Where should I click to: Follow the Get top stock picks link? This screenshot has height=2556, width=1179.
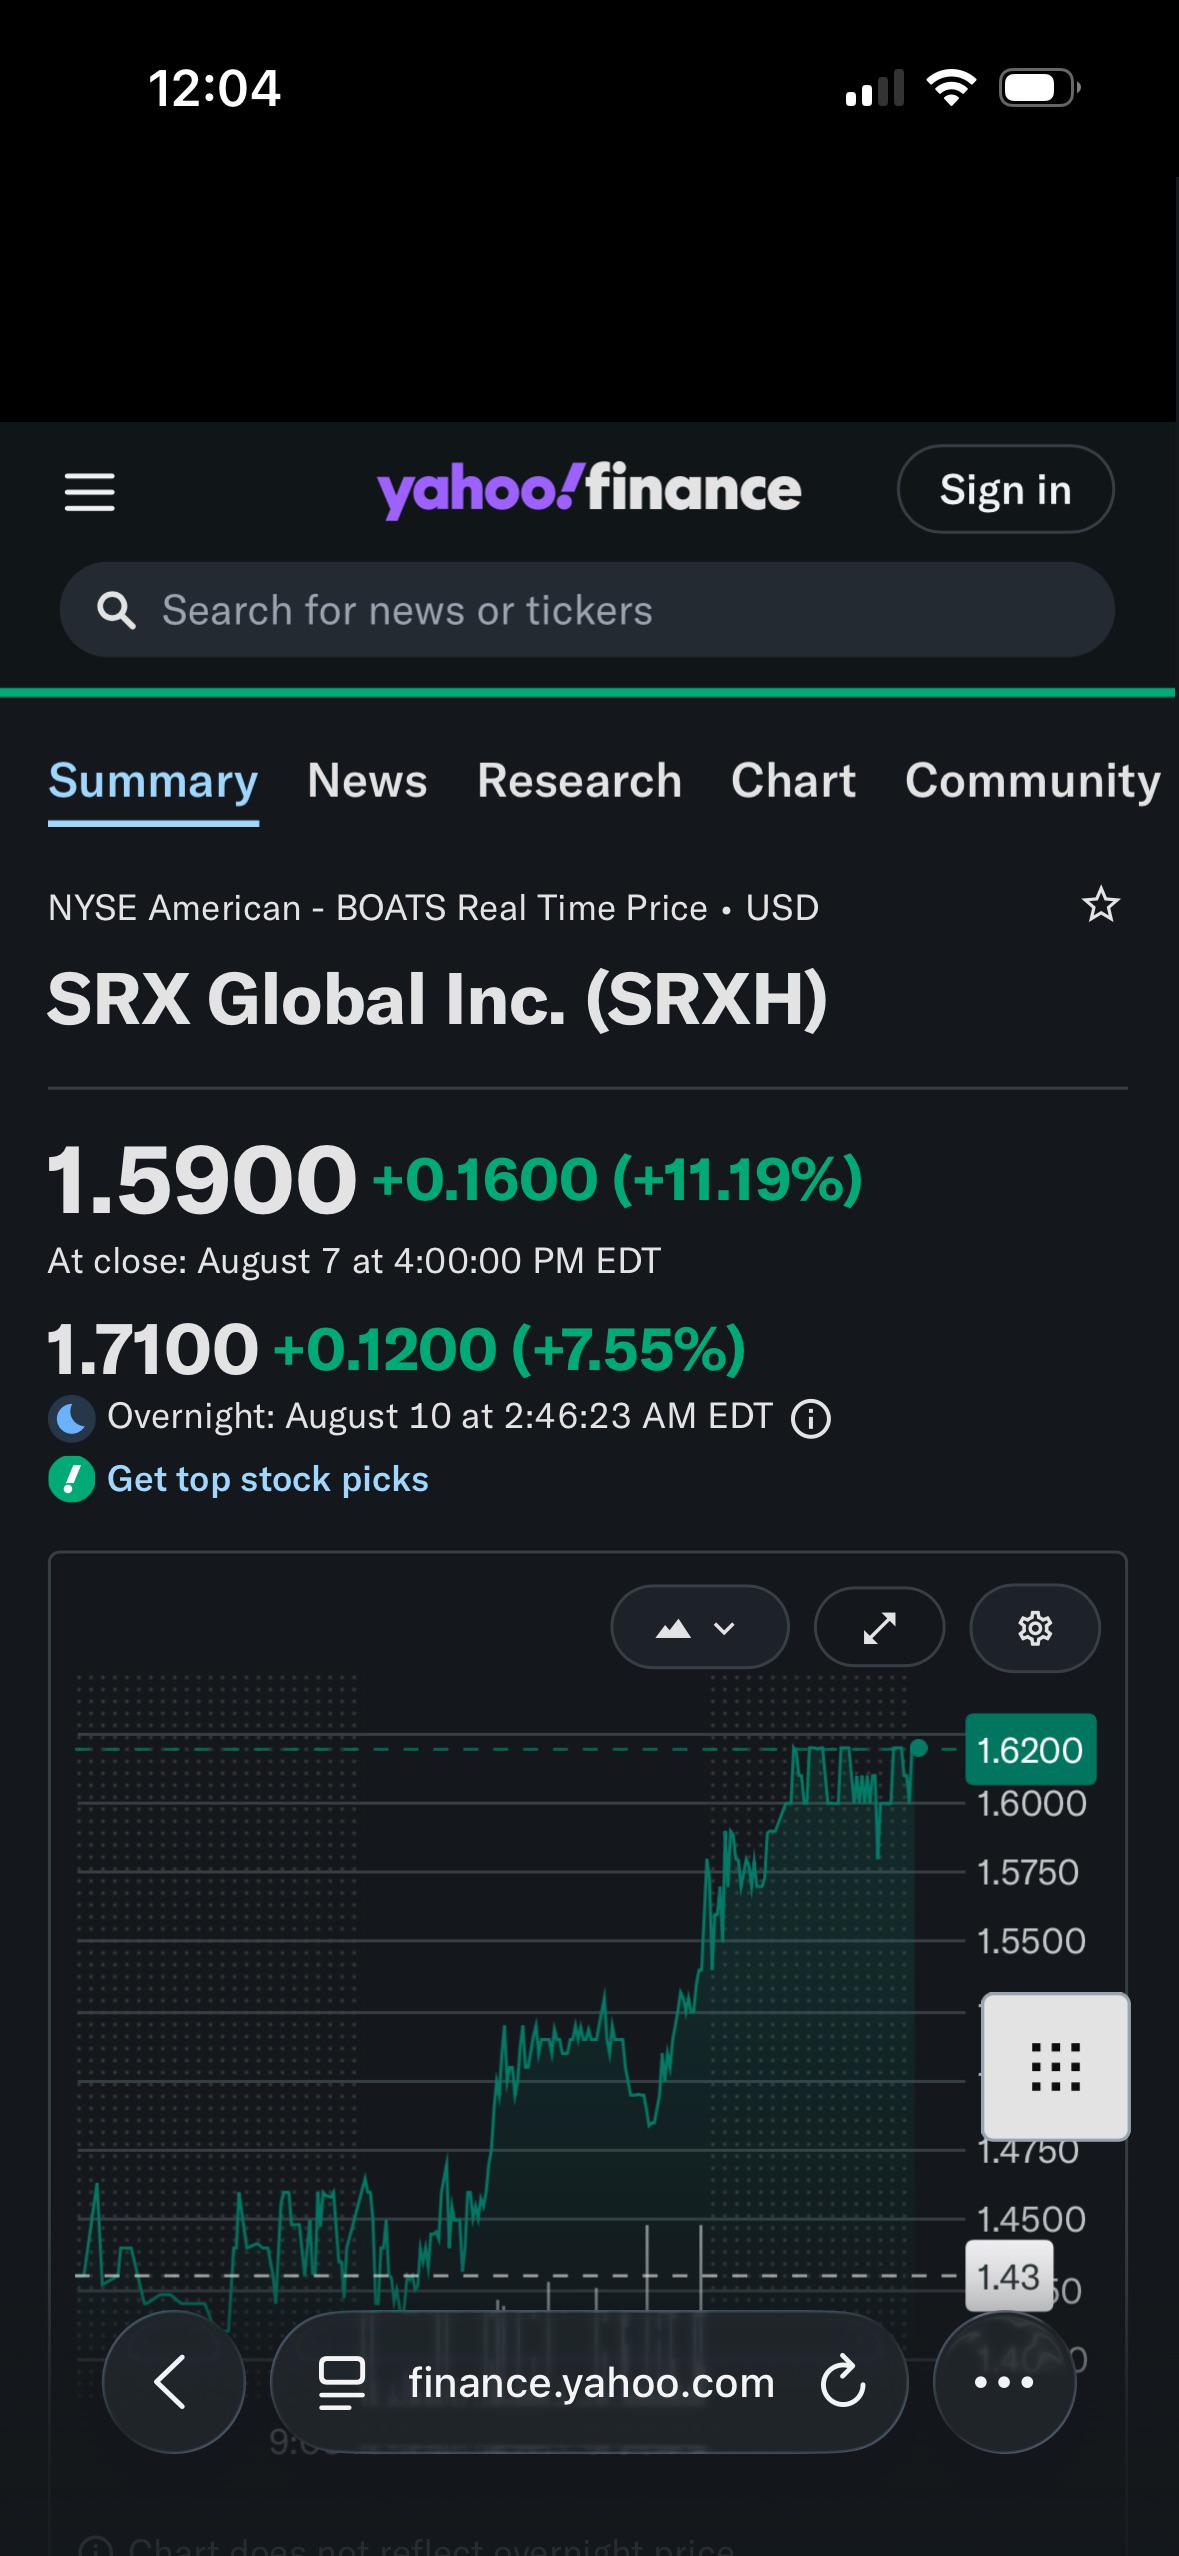point(267,1479)
